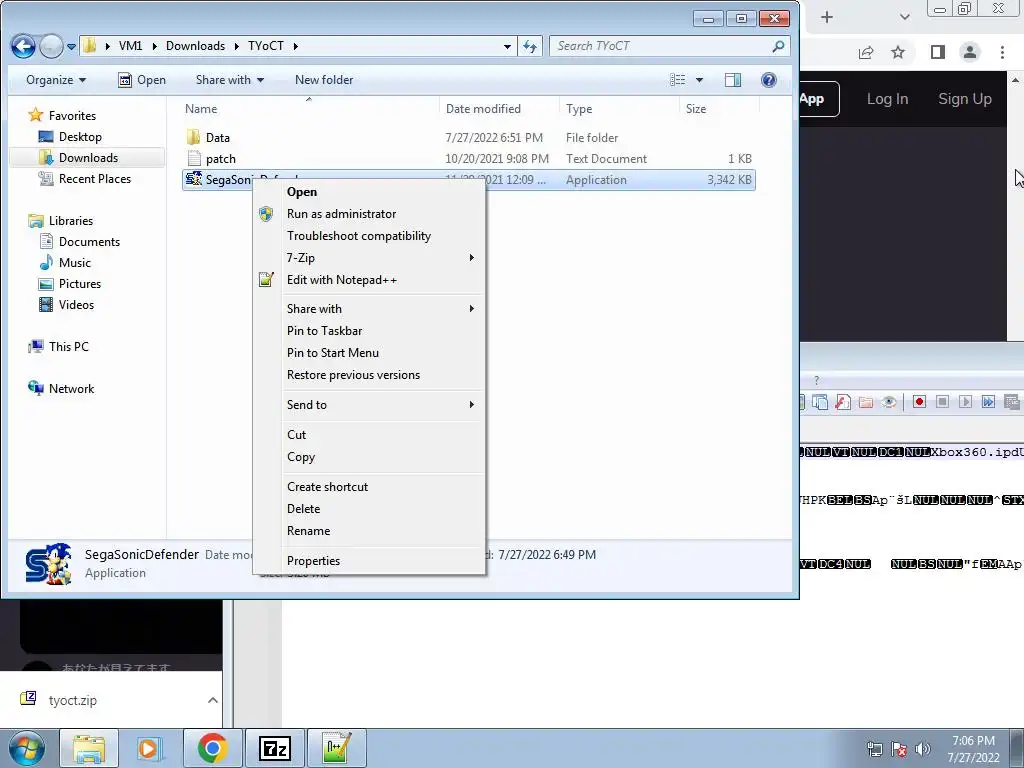Click the Forward navigation arrow in Explorer
1024x768 pixels.
[51, 46]
